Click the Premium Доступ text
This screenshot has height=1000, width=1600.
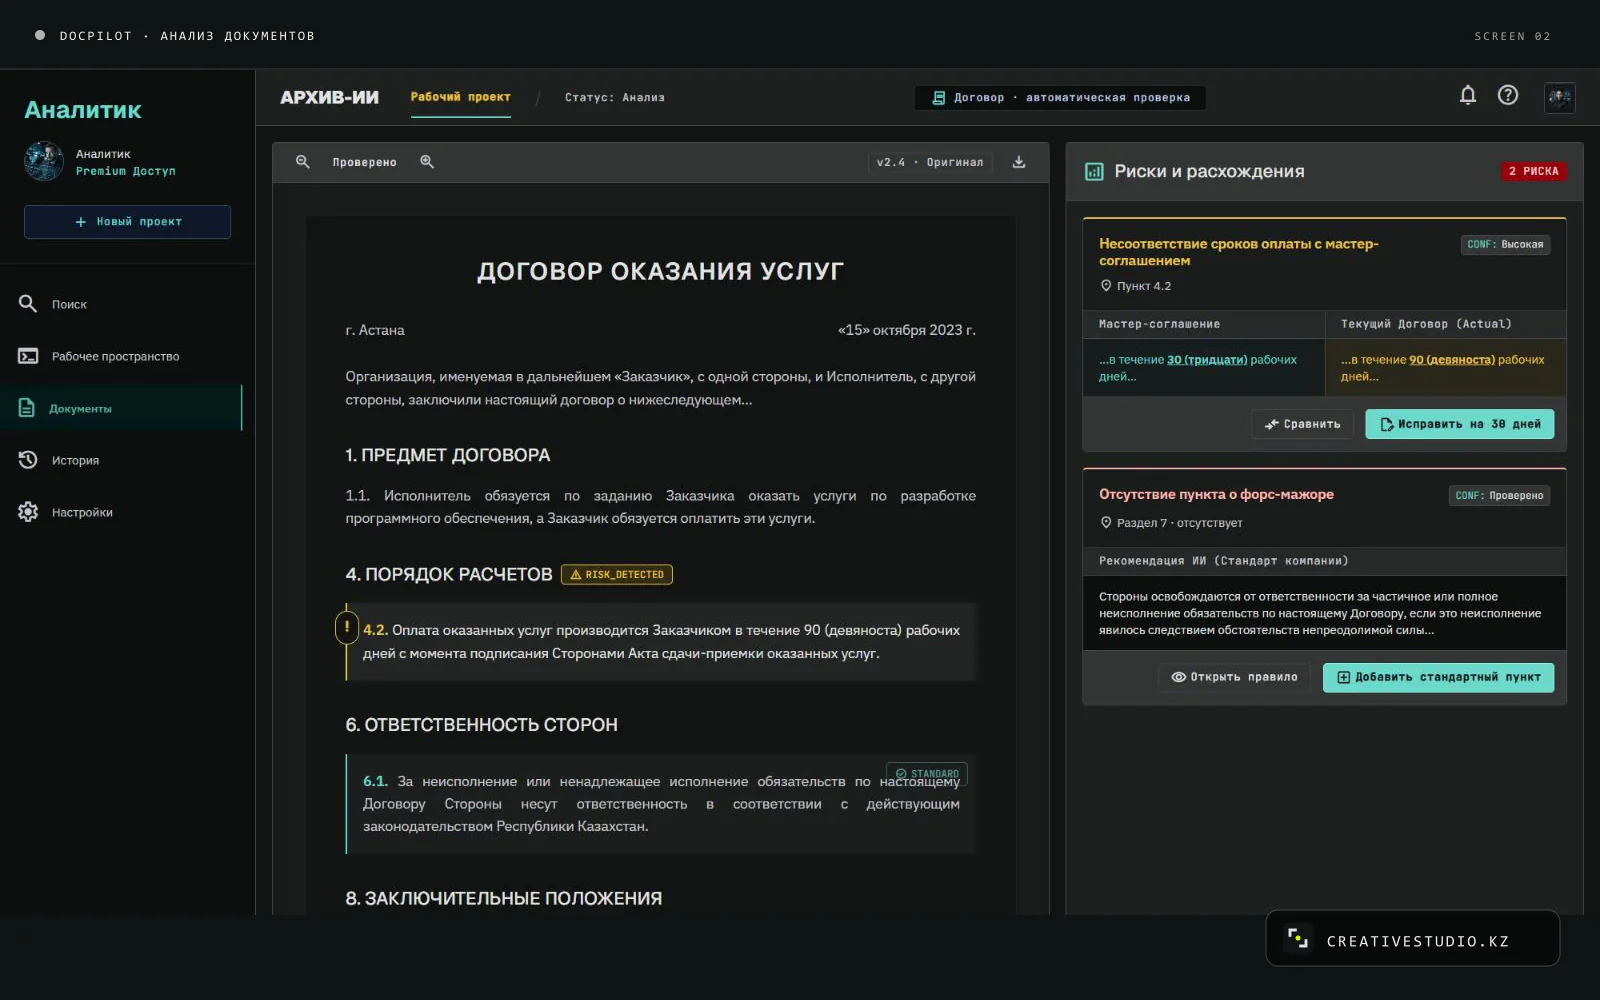tap(126, 171)
